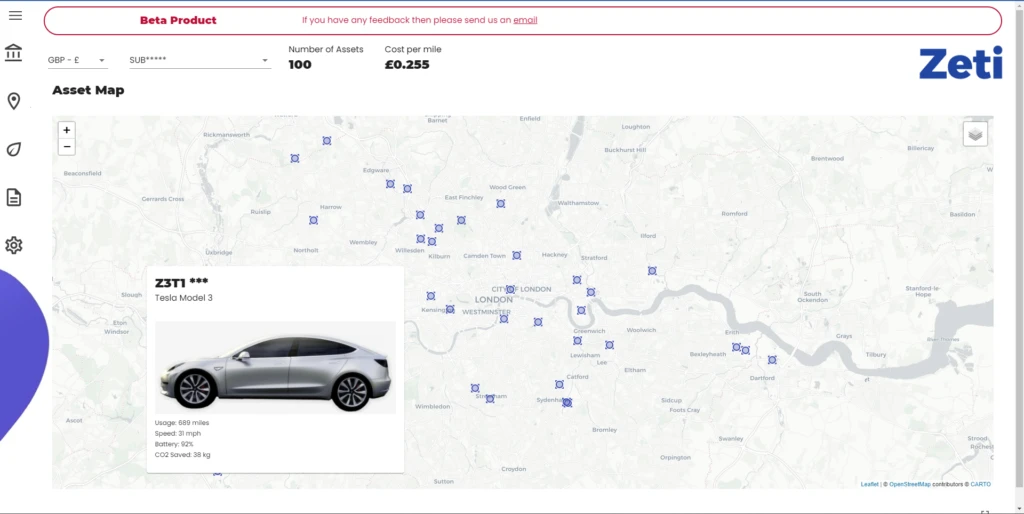The height and width of the screenshot is (514, 1024).
Task: Select the marker below the Westminster label
Action: pyautogui.click(x=504, y=319)
